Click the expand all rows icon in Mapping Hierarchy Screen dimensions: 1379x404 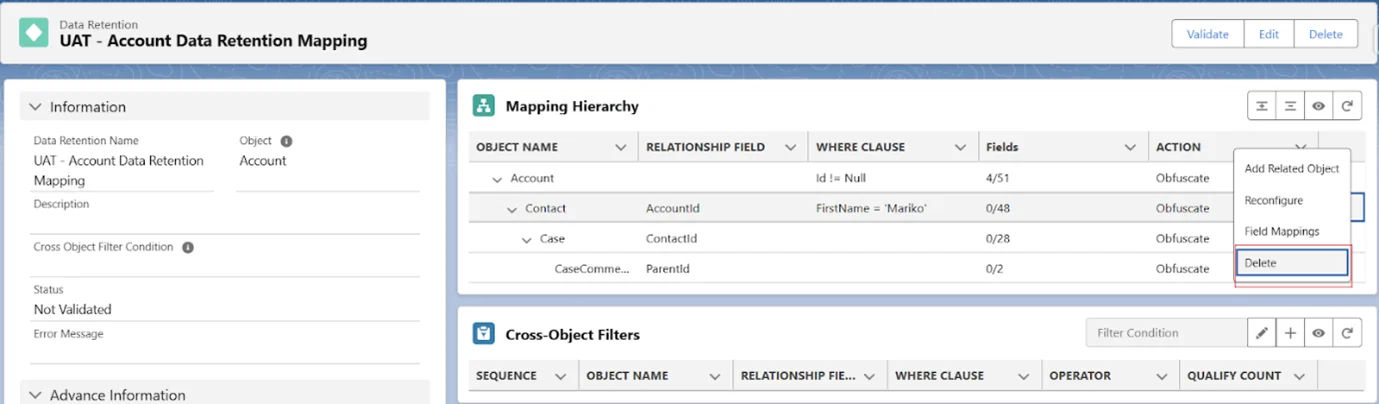pyautogui.click(x=1262, y=106)
